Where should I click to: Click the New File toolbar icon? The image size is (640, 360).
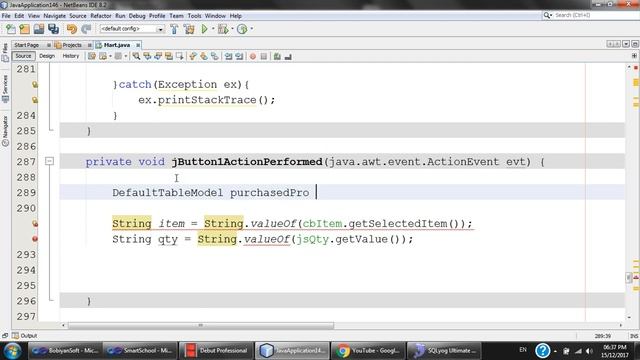(11, 29)
